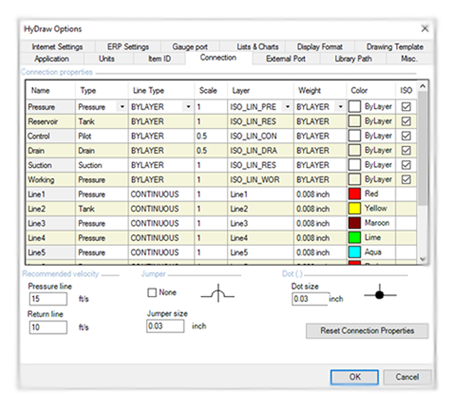Open the Type dropdown for Pressure row

pos(122,107)
